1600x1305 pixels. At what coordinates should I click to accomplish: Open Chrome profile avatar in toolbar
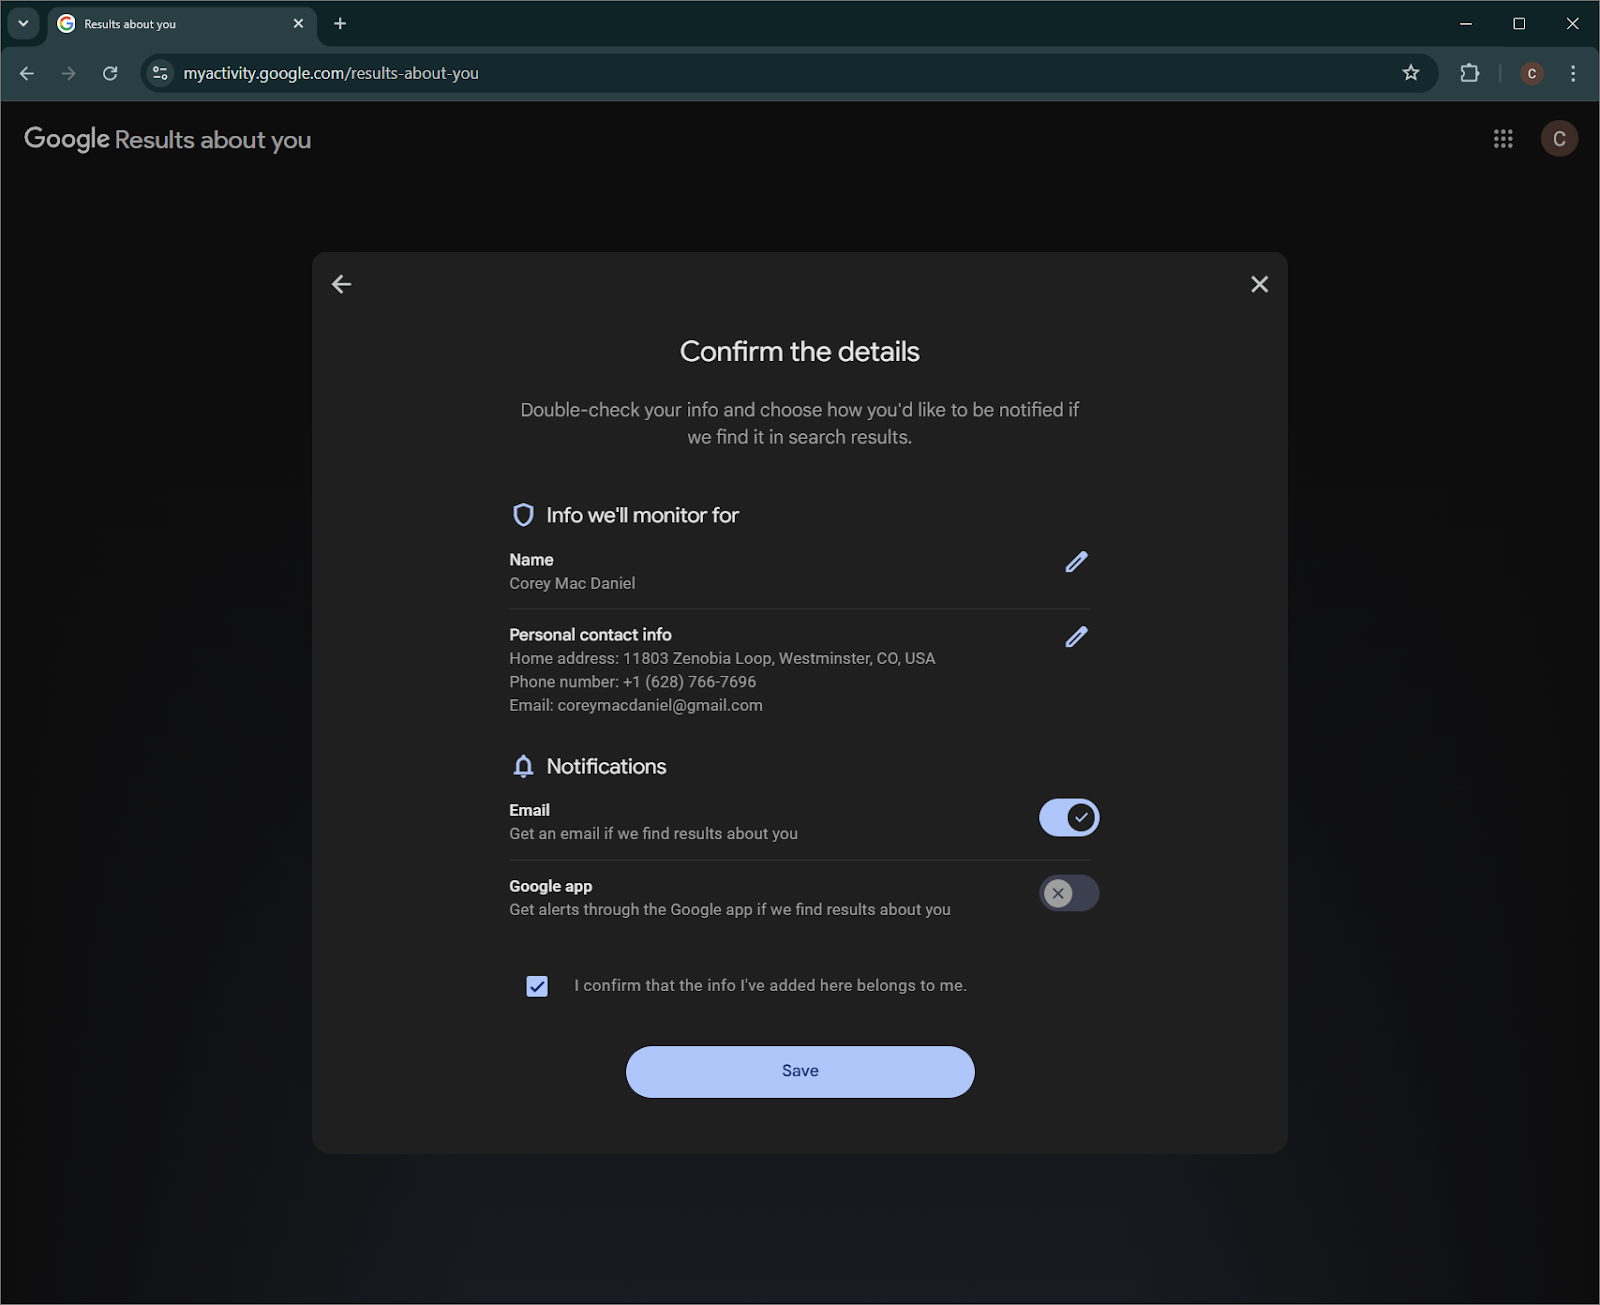pos(1531,73)
